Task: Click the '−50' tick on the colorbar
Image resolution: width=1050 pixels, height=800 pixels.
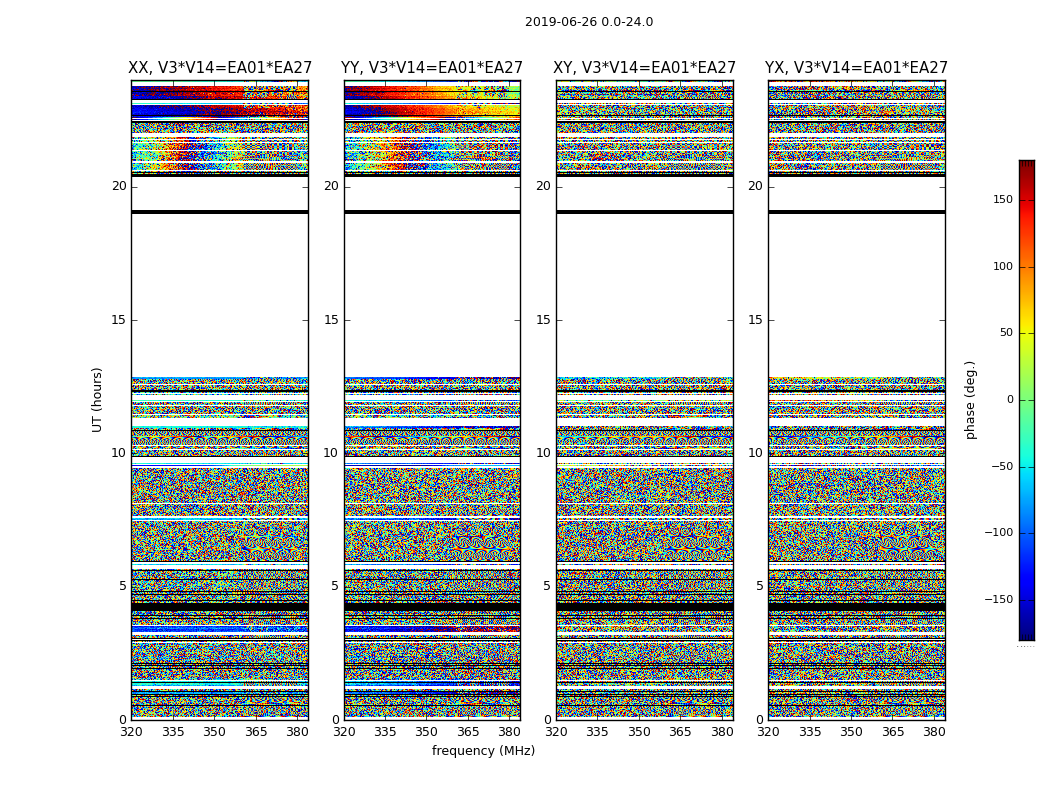Action: [1002, 467]
